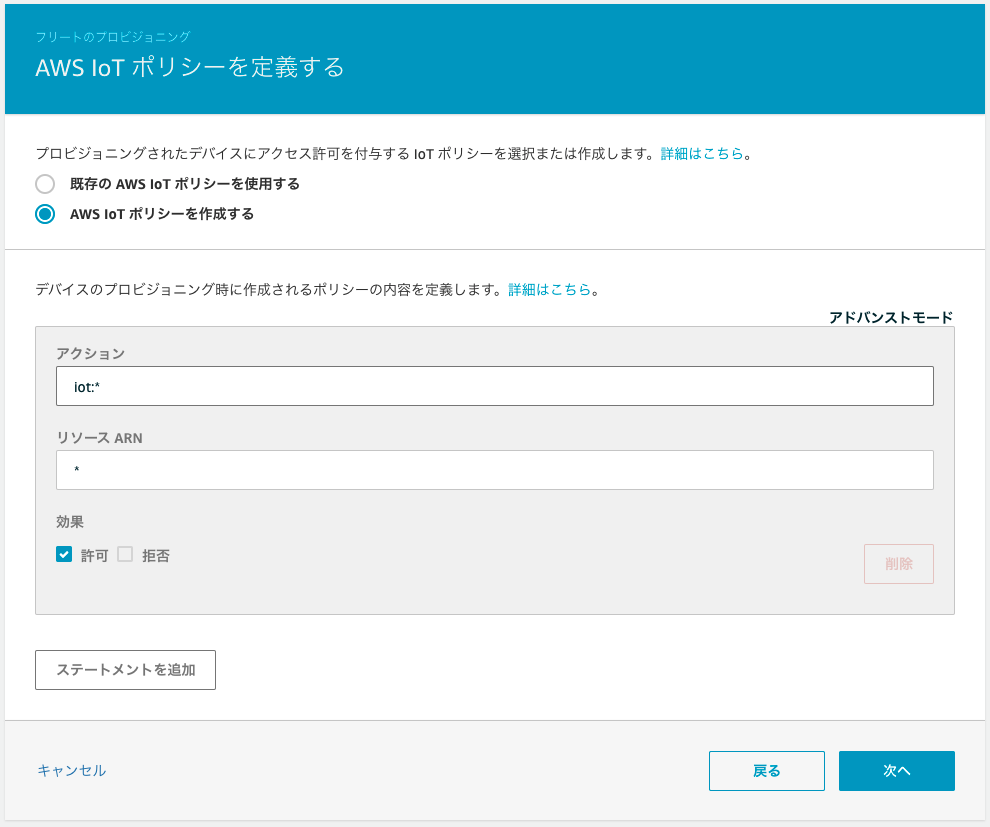Click the 削除 button on the statement
The width and height of the screenshot is (990, 827).
(x=897, y=563)
